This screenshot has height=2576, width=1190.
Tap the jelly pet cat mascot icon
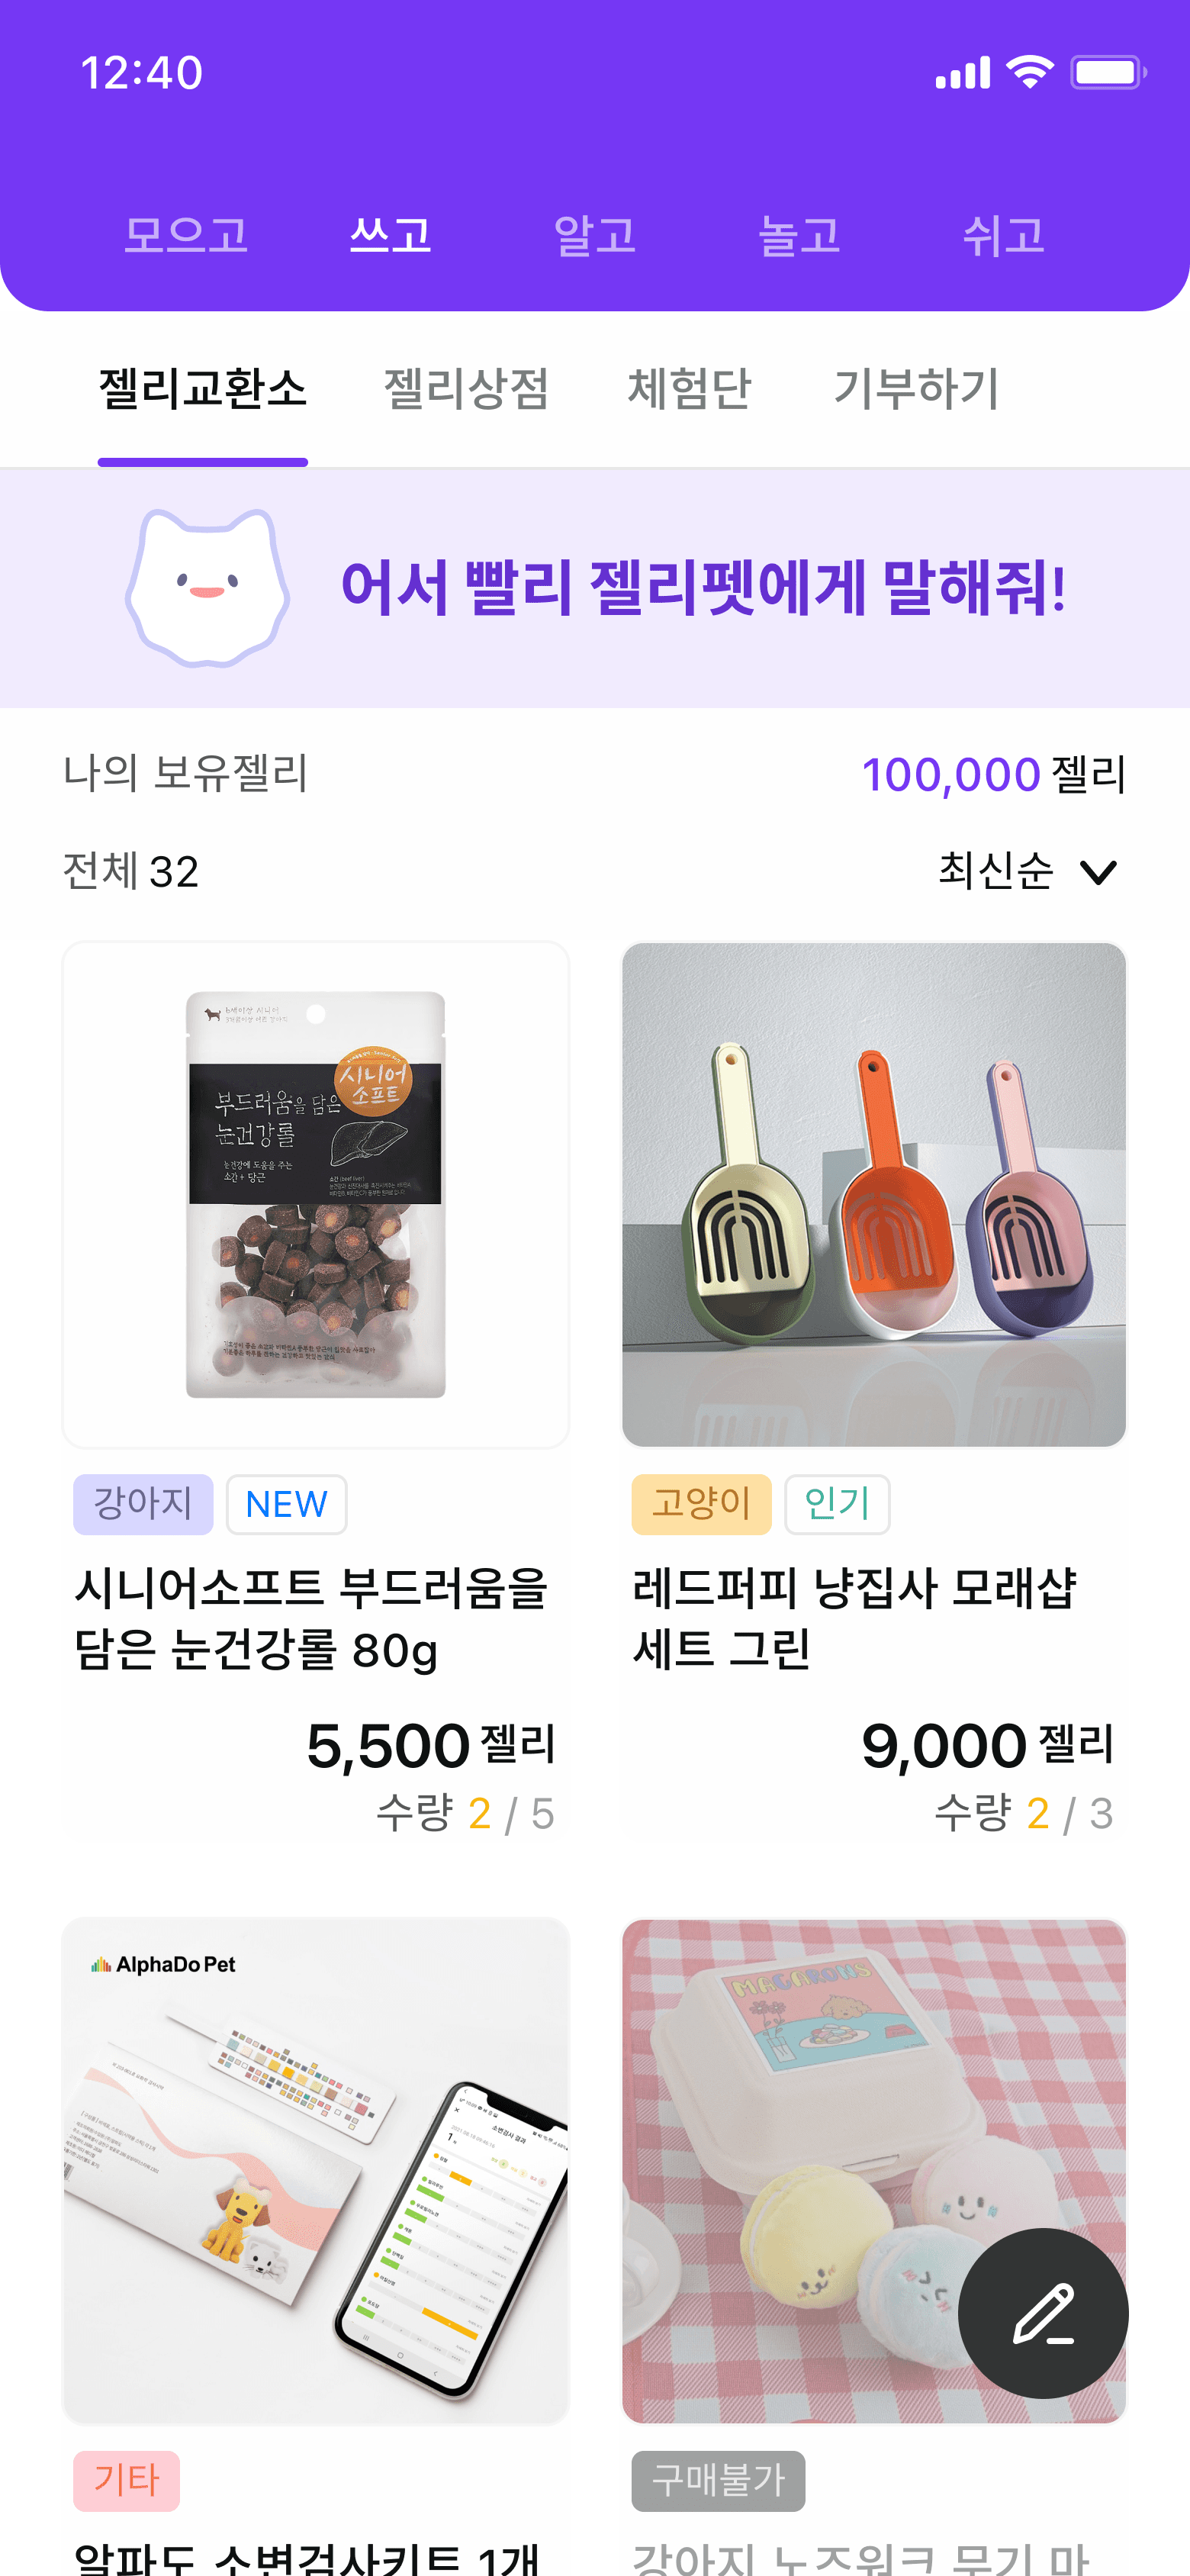207,588
